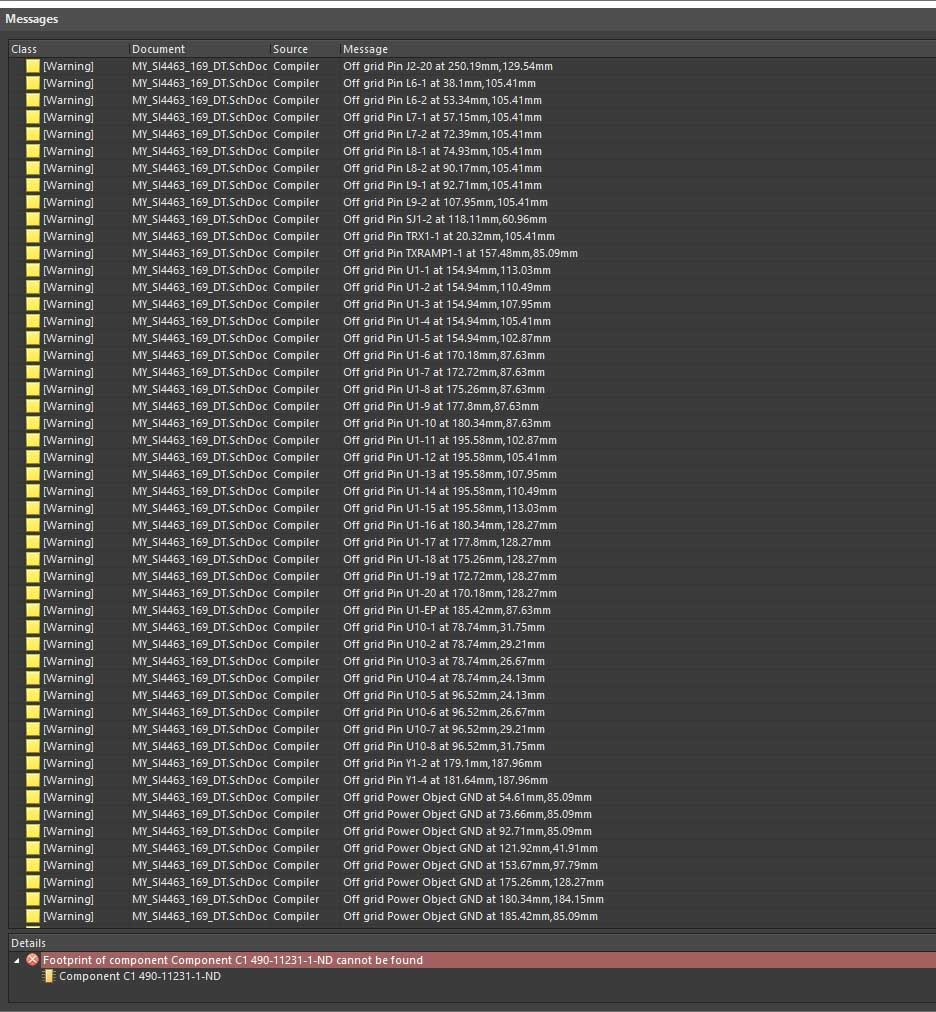Select the 'Footprint of component cannot be found' error
Screen dimensions: 936x1012
pos(232,960)
